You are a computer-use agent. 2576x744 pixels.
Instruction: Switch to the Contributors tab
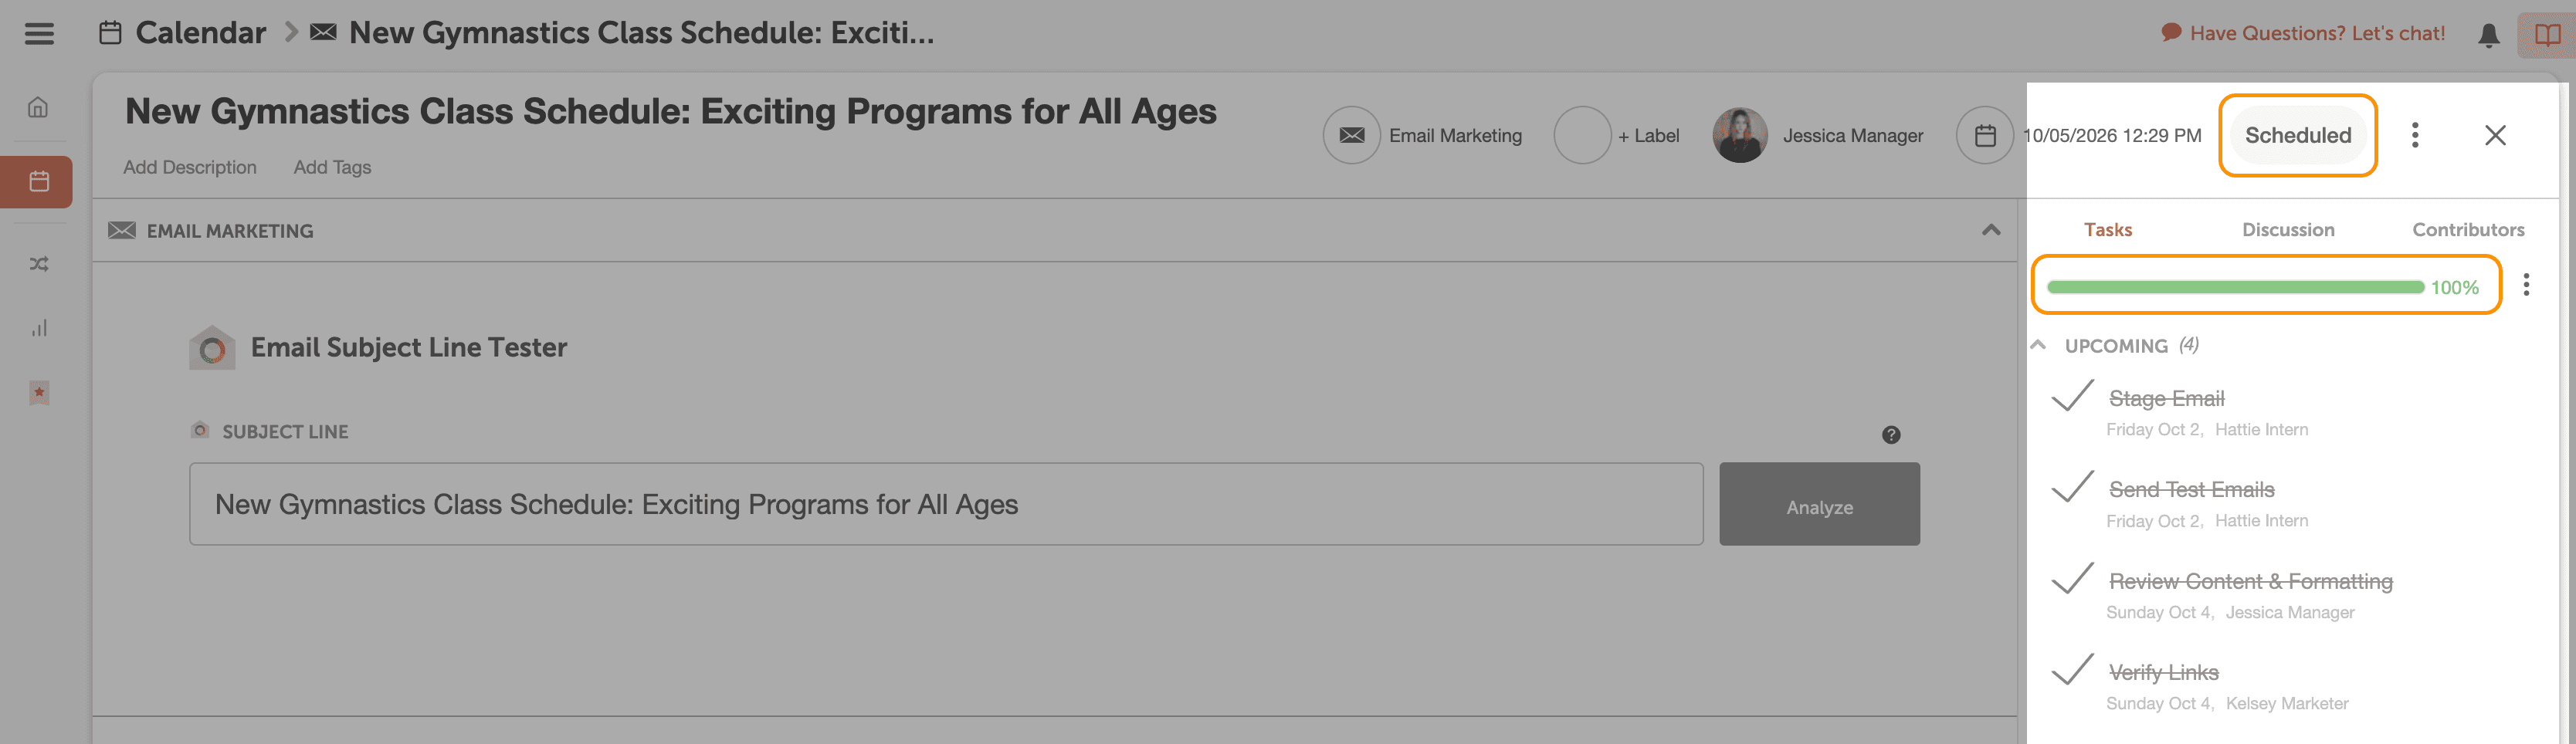[x=2467, y=230]
